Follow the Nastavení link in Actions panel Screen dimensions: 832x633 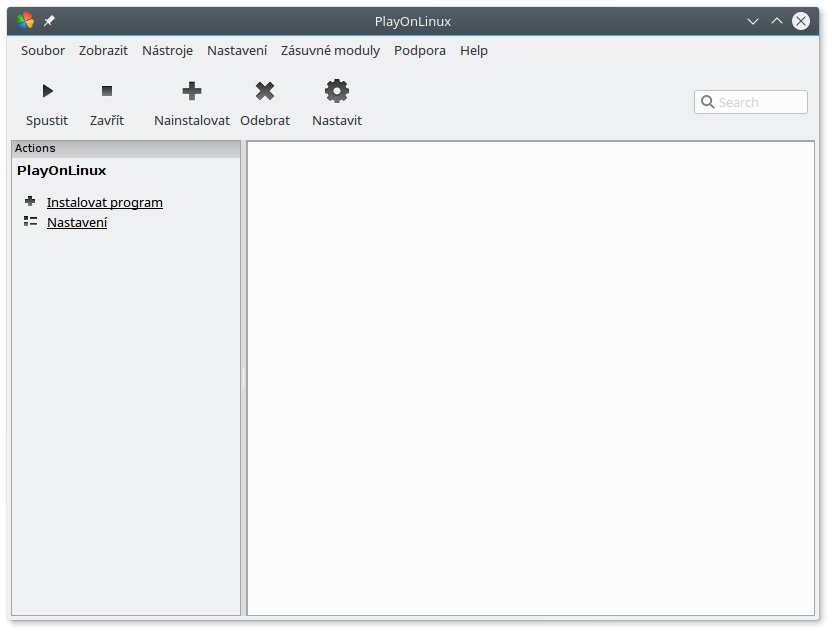77,222
